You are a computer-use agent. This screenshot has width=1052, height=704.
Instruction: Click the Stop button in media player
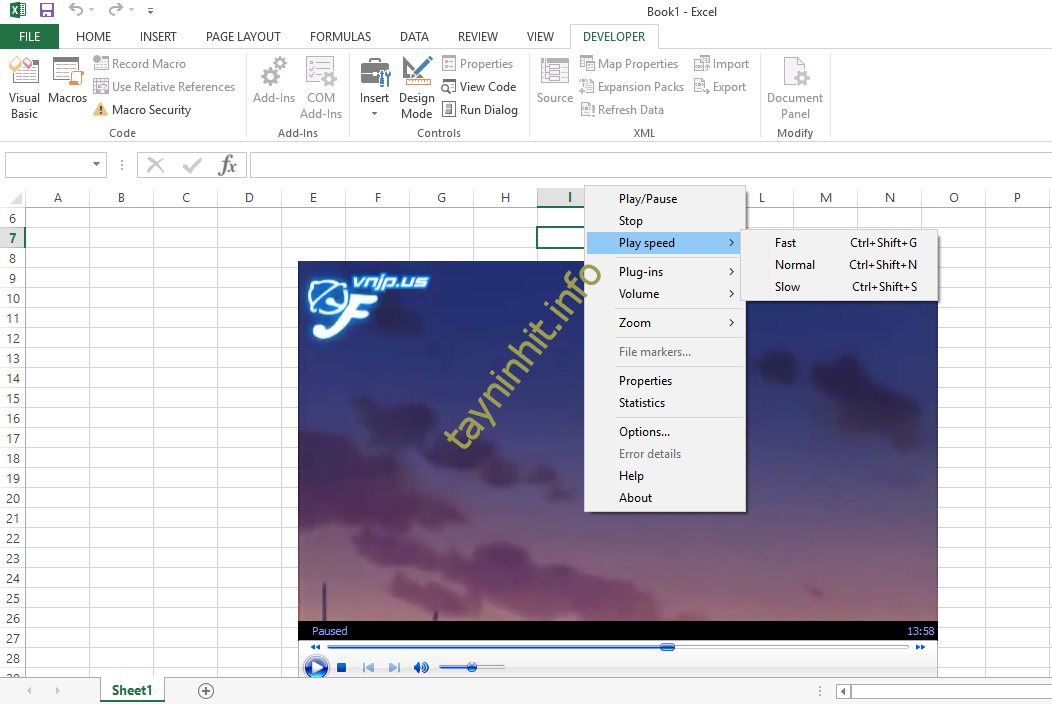click(342, 667)
